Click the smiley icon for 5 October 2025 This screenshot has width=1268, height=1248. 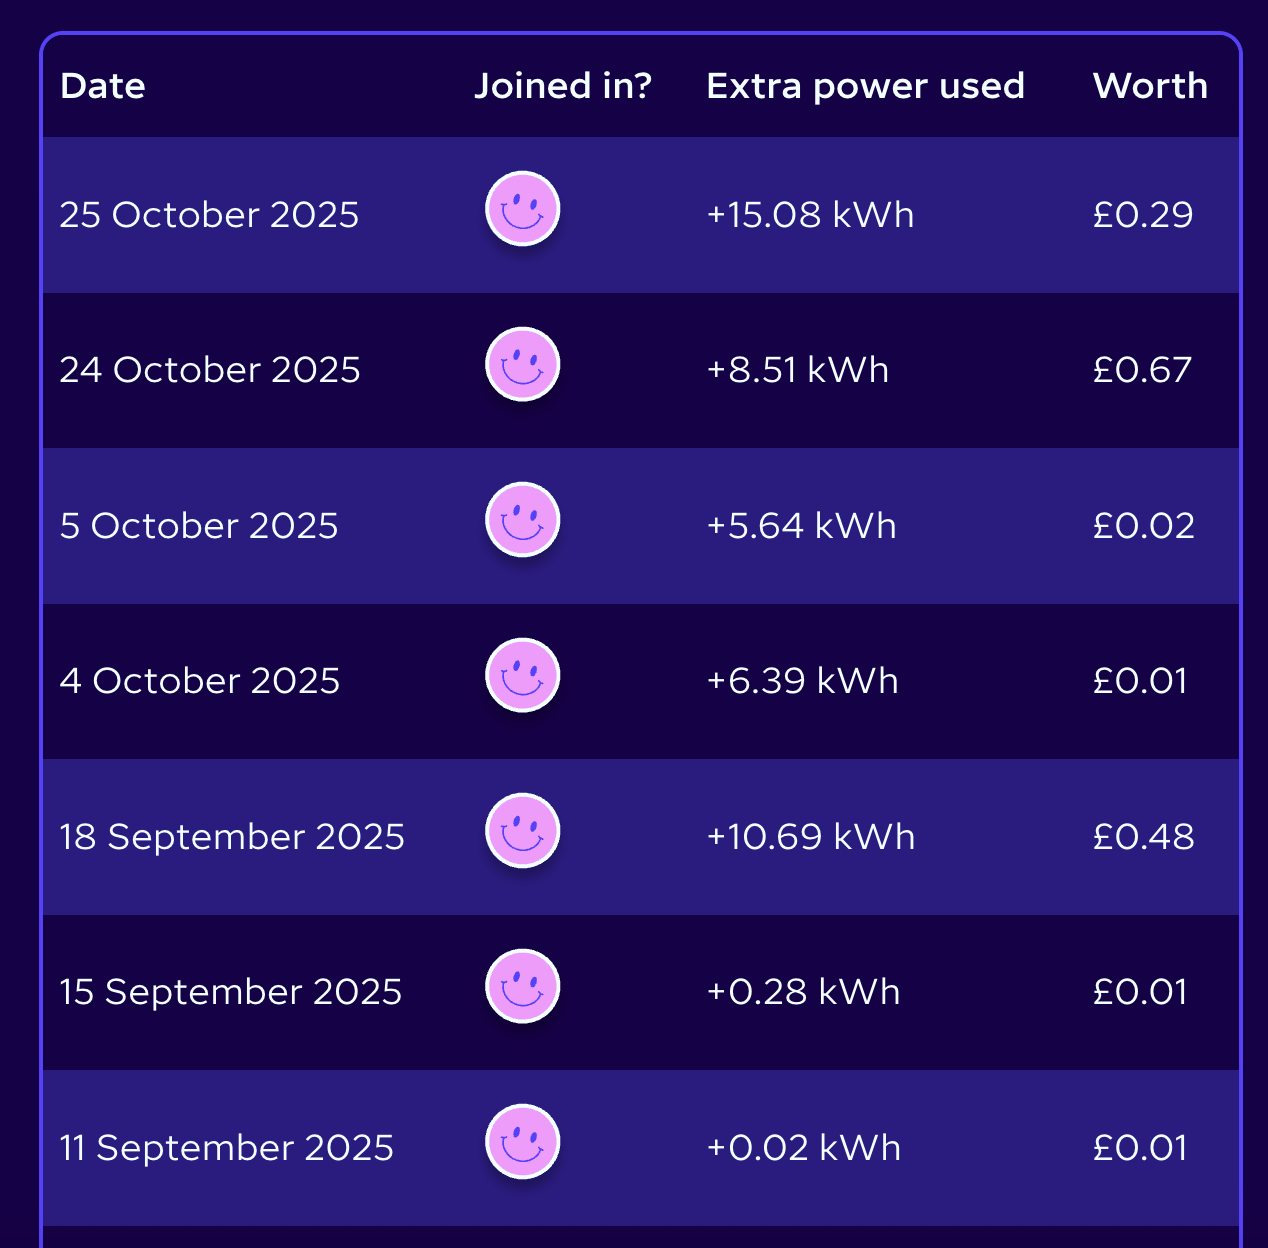[522, 521]
